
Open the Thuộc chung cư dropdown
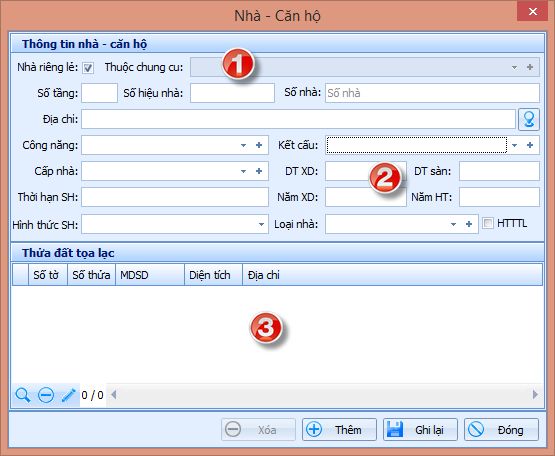tap(514, 67)
